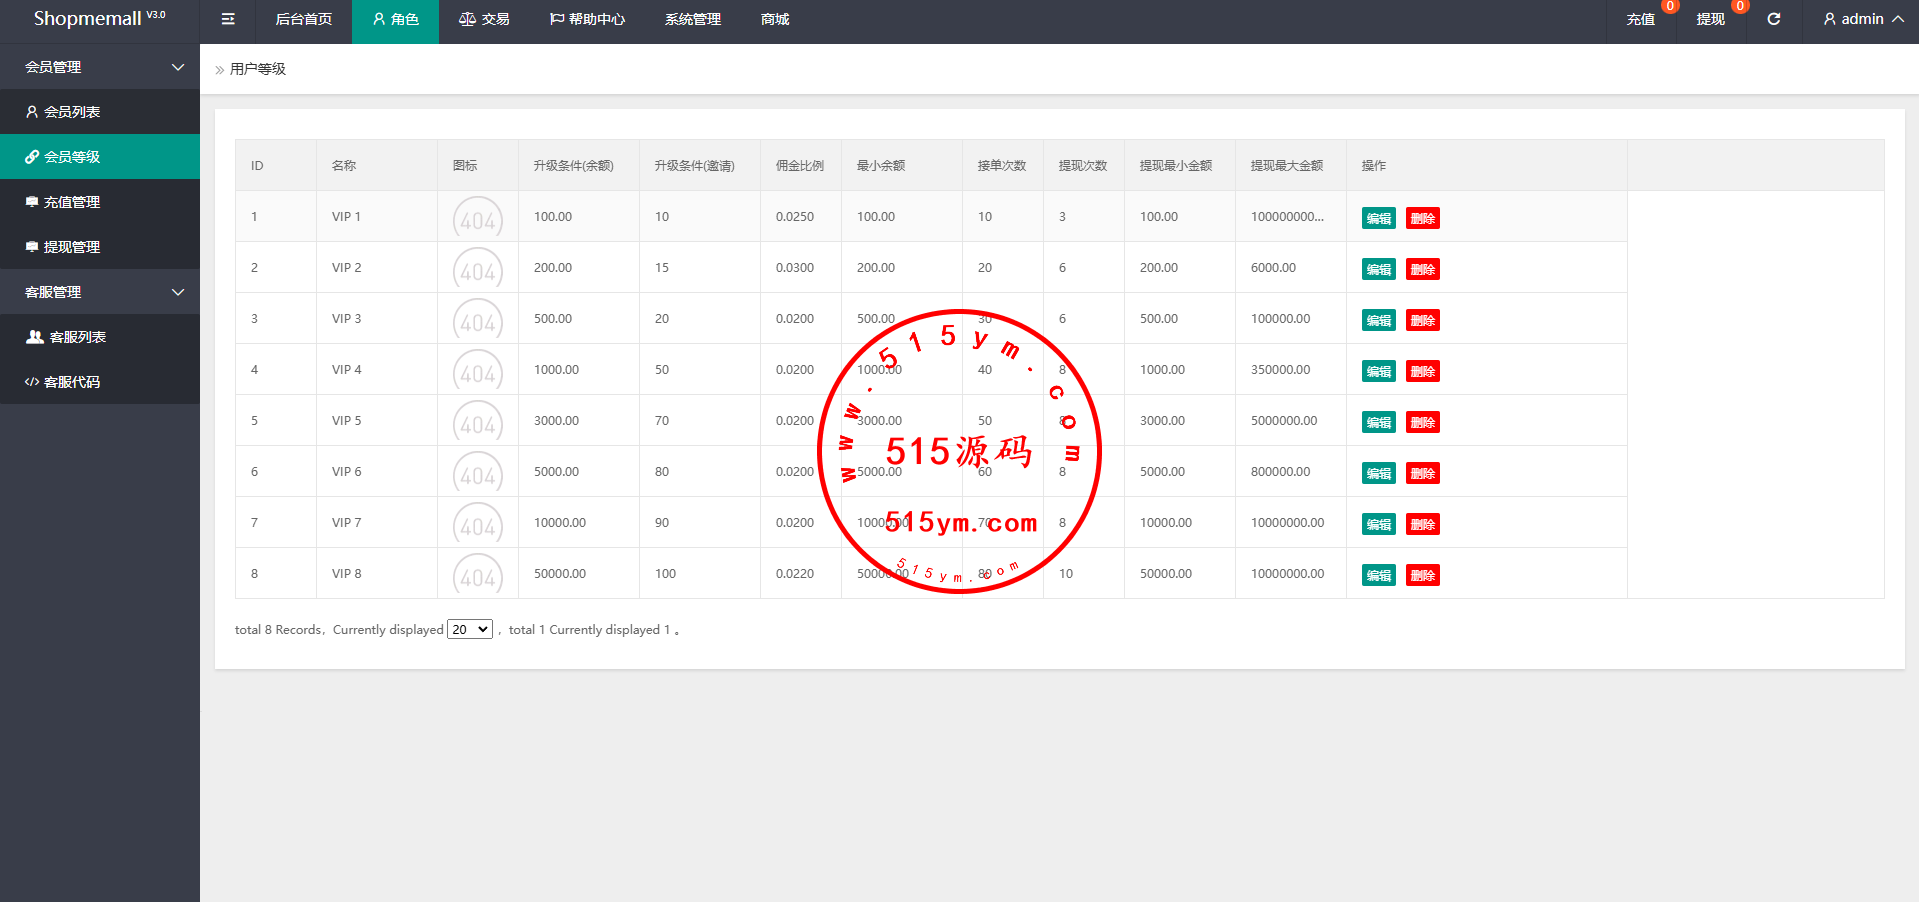The height and width of the screenshot is (902, 1919).
Task: Click the green 编辑 button for VIP 3
Action: (x=1378, y=320)
